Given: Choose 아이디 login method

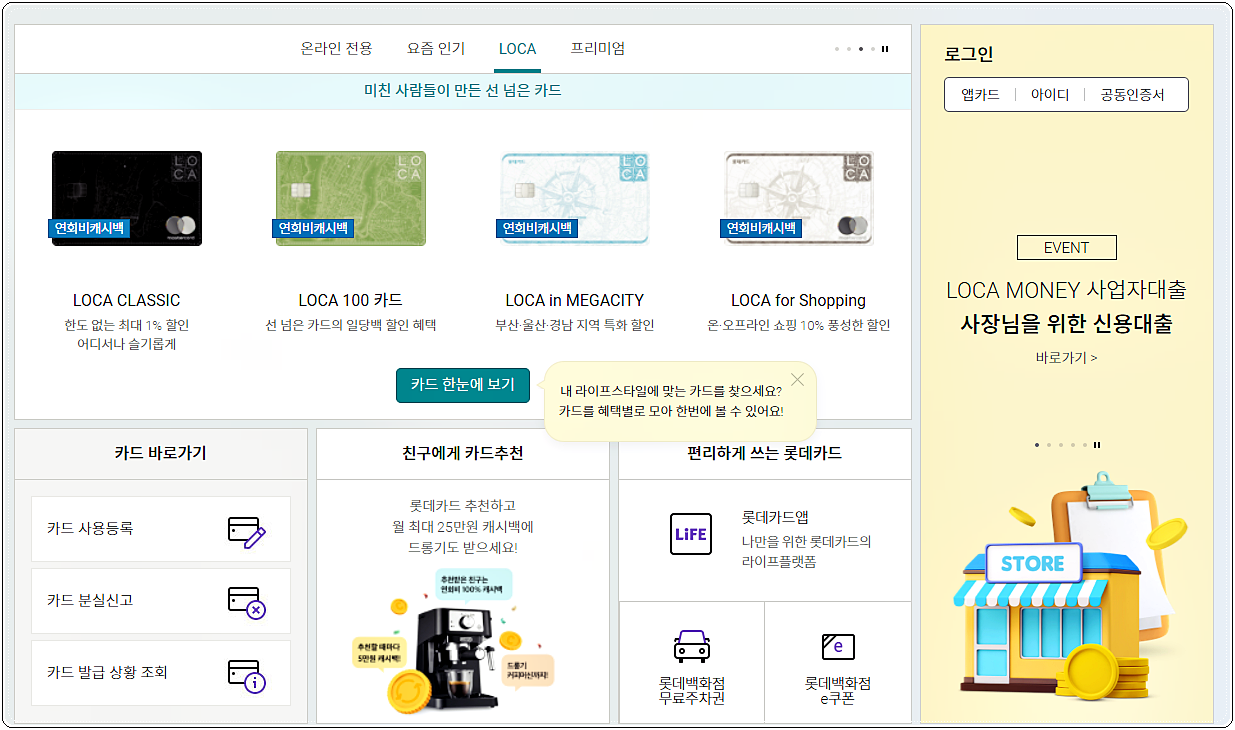Looking at the screenshot, I should pos(1050,95).
